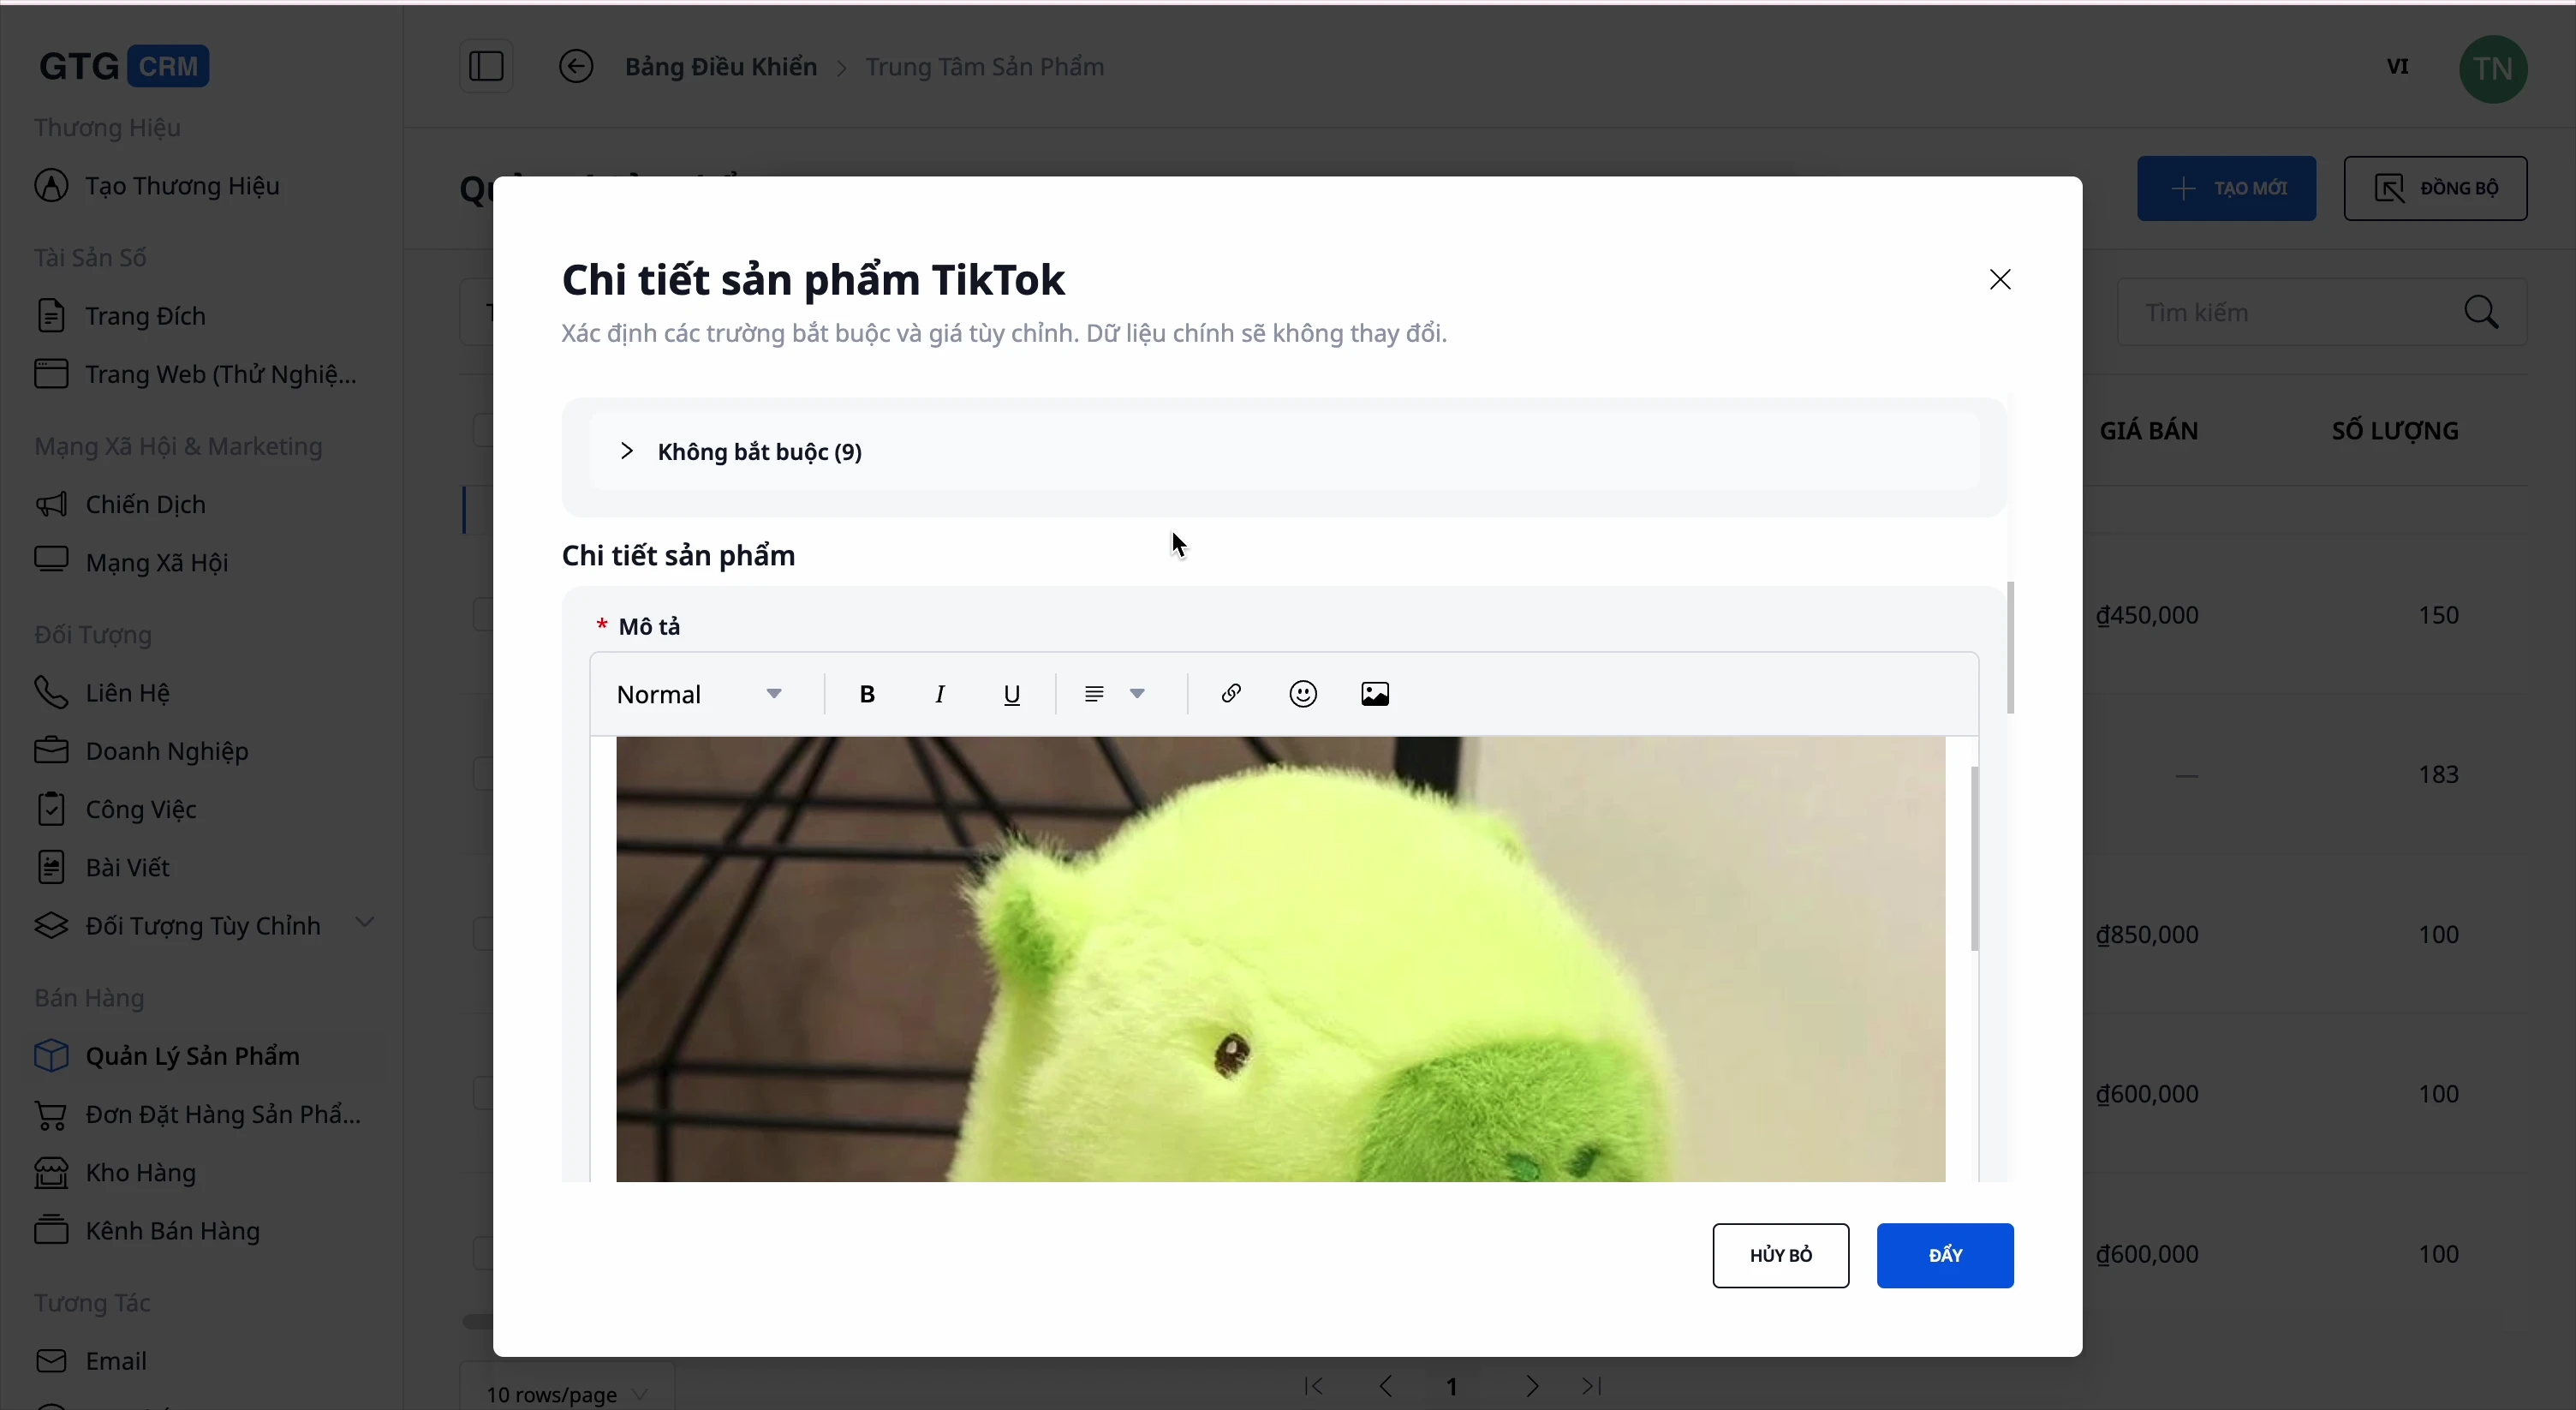Click the Hủy Bỏ button
Viewport: 2576px width, 1410px height.
[1780, 1256]
